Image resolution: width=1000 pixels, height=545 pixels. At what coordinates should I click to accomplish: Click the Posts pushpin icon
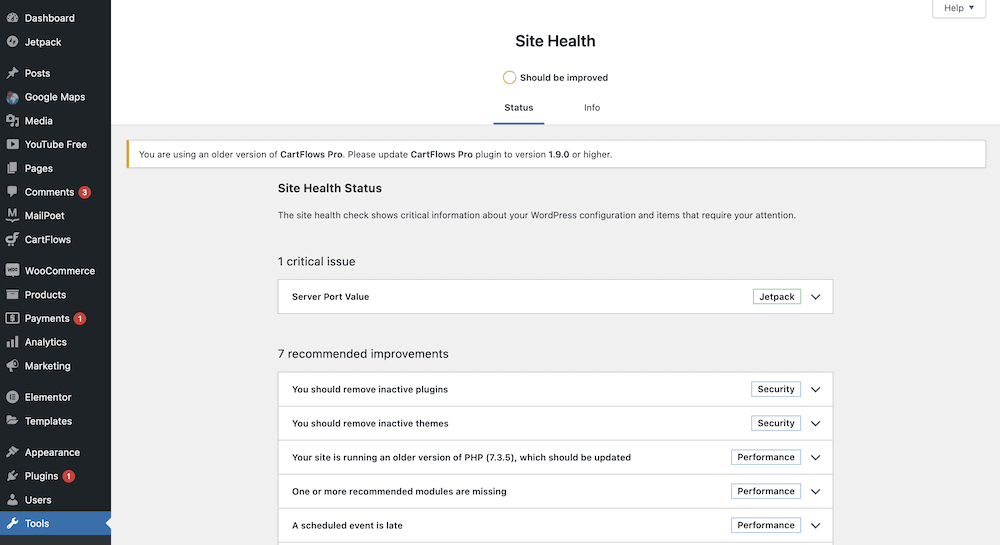[x=12, y=73]
